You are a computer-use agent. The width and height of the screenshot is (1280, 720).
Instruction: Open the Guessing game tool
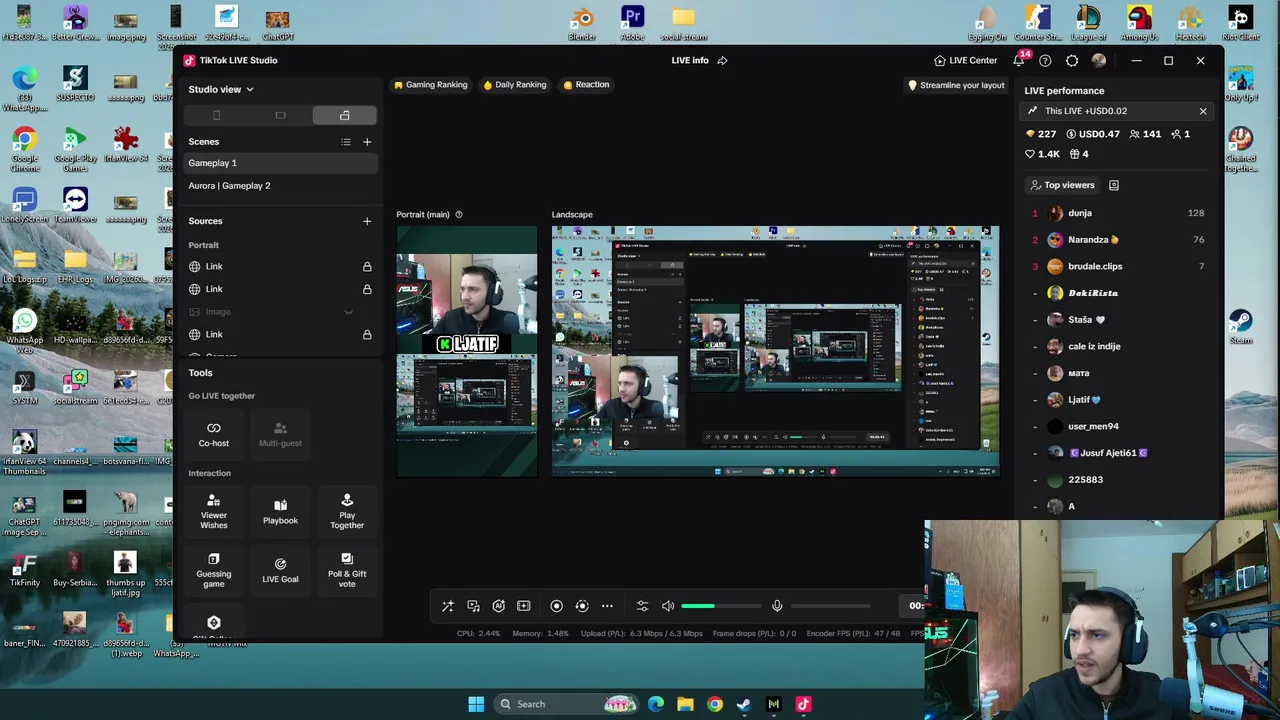tap(213, 570)
